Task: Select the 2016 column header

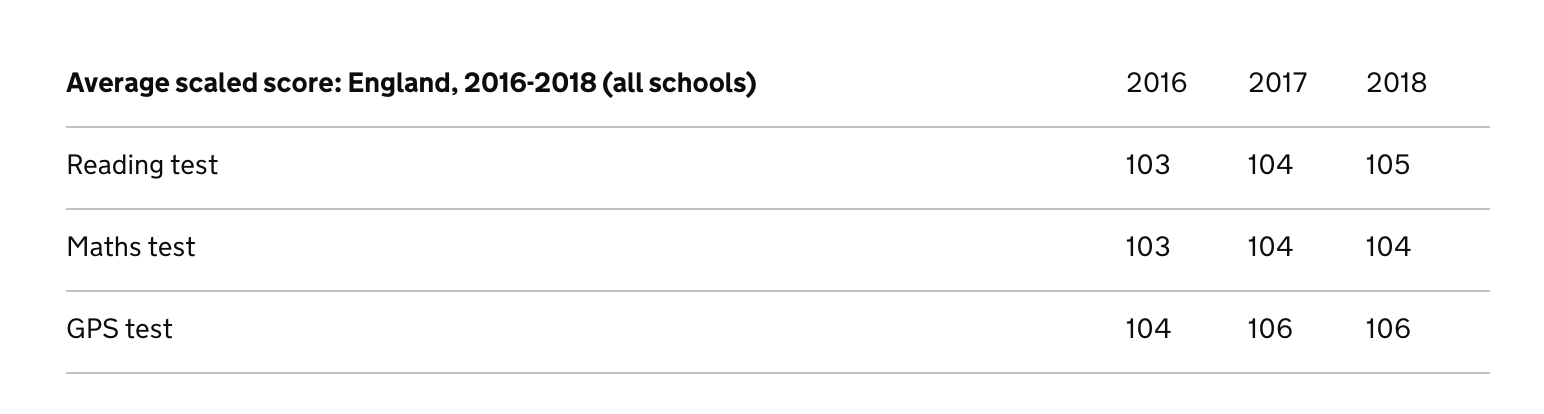Action: click(1156, 83)
